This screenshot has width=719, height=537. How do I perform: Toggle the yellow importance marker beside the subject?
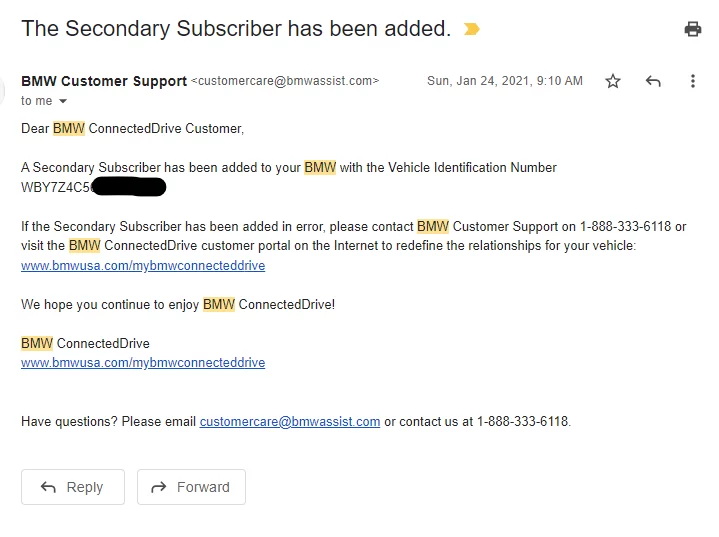tap(472, 29)
